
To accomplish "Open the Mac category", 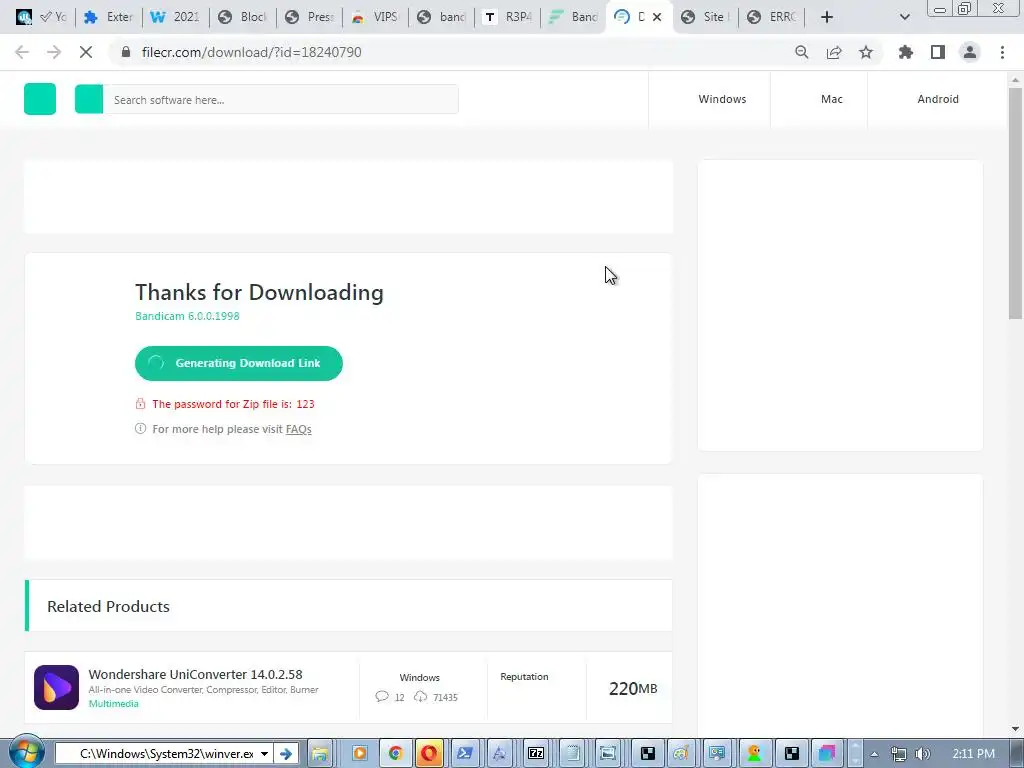I will coord(831,99).
